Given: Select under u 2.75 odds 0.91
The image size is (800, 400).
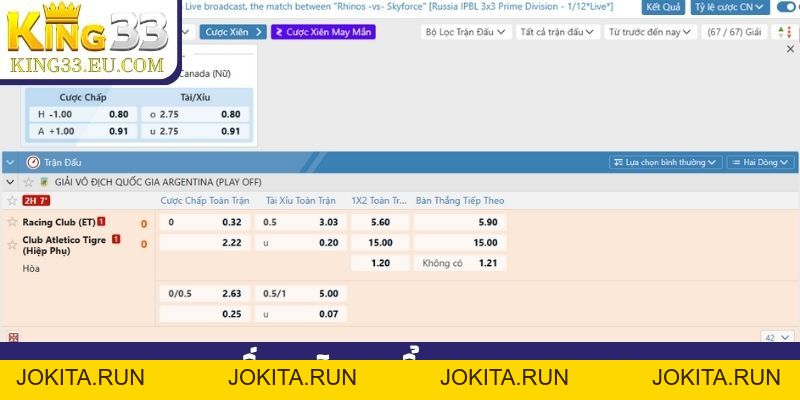Looking at the screenshot, I should 195,131.
